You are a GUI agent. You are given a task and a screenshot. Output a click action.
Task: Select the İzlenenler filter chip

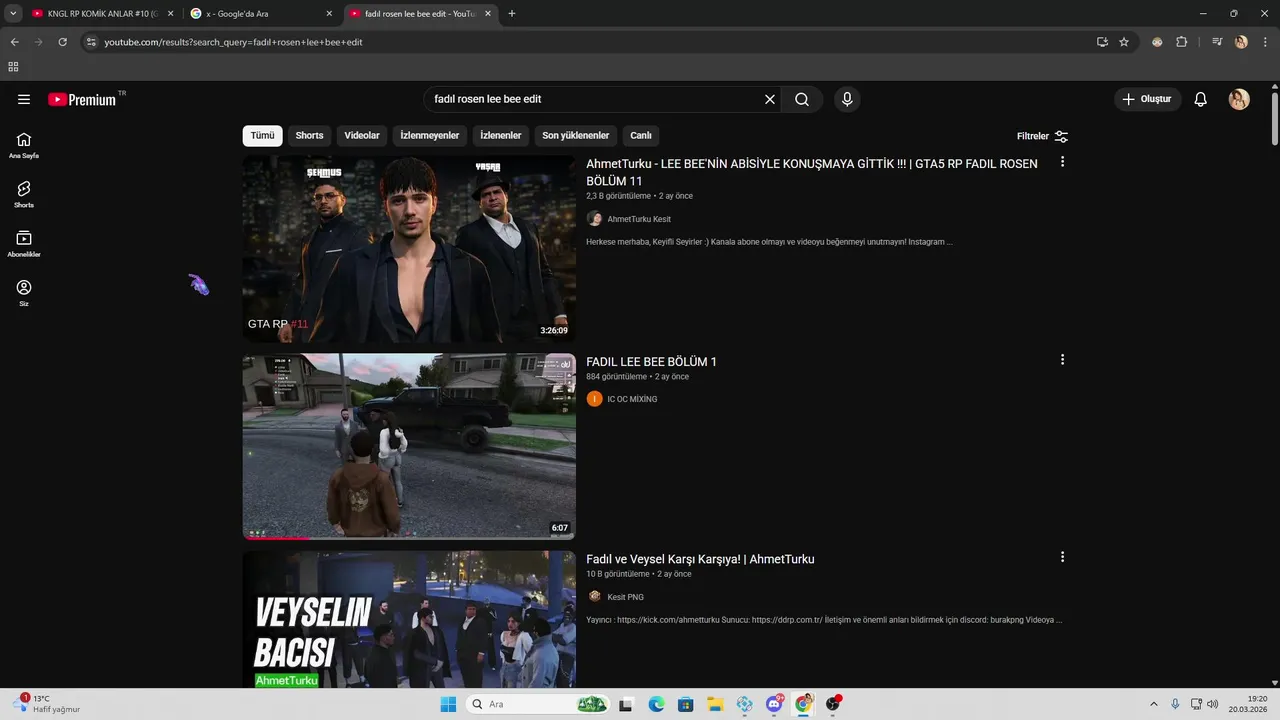pos(501,136)
